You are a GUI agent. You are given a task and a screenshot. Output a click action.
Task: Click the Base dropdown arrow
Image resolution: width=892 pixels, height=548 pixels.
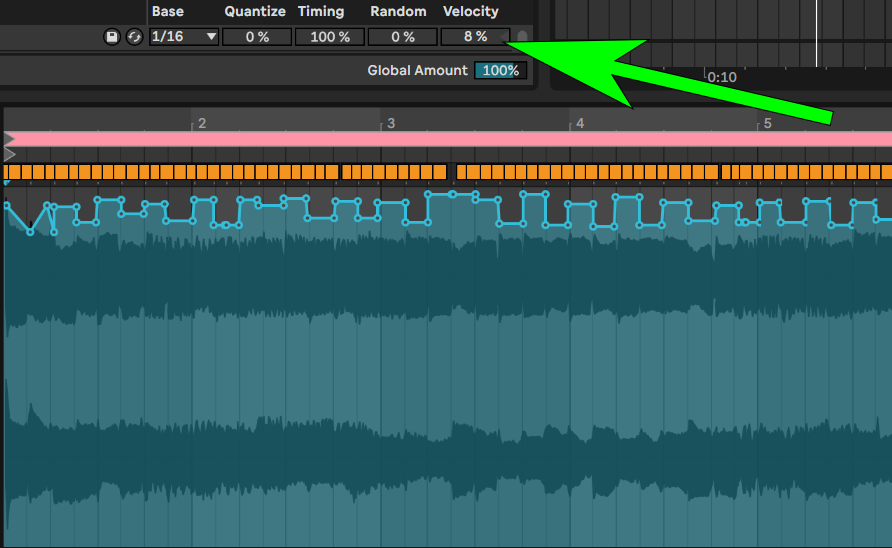[x=211, y=37]
